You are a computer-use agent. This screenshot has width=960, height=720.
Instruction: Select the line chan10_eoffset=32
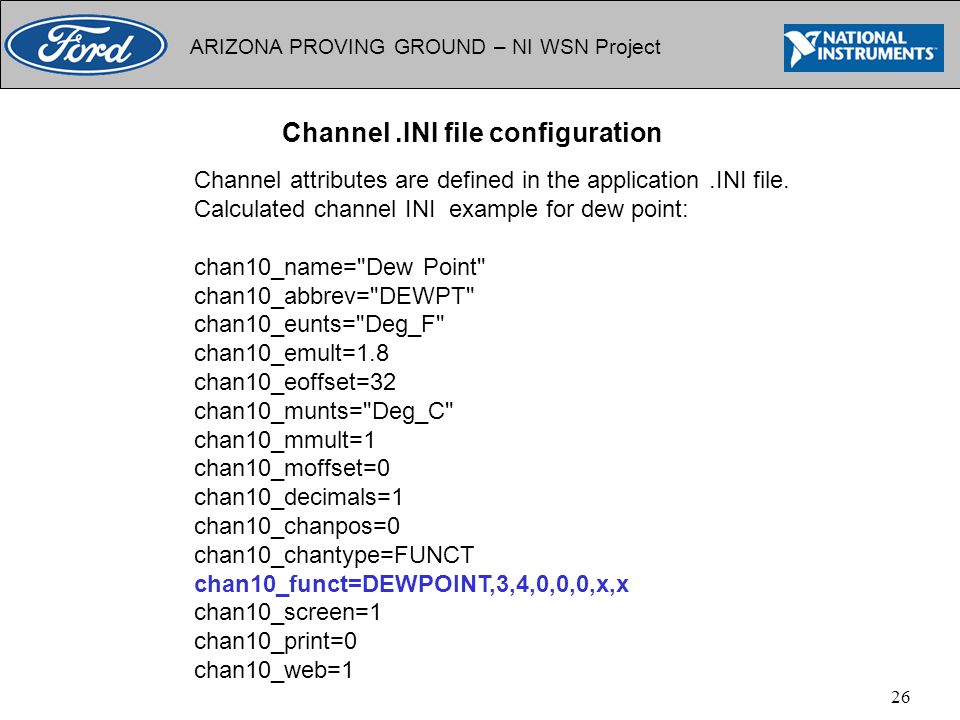tap(295, 382)
